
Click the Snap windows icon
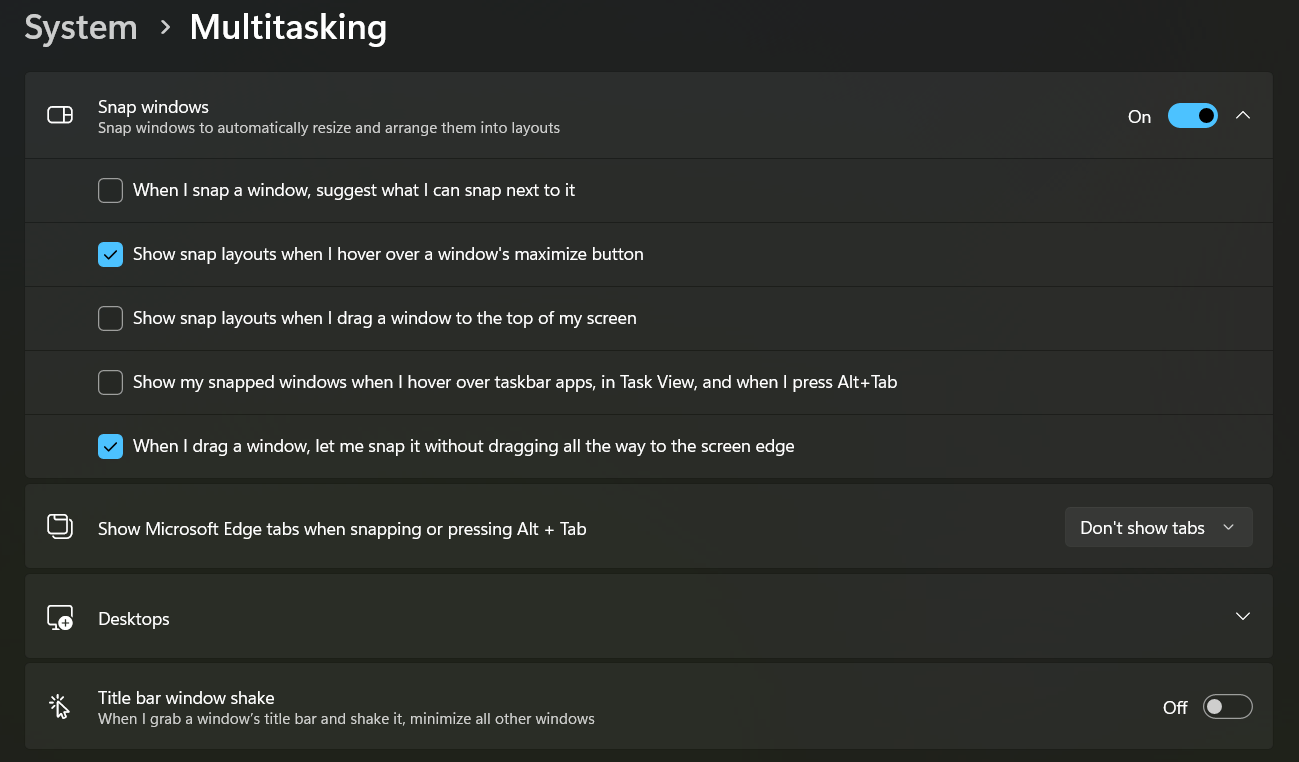pos(60,116)
